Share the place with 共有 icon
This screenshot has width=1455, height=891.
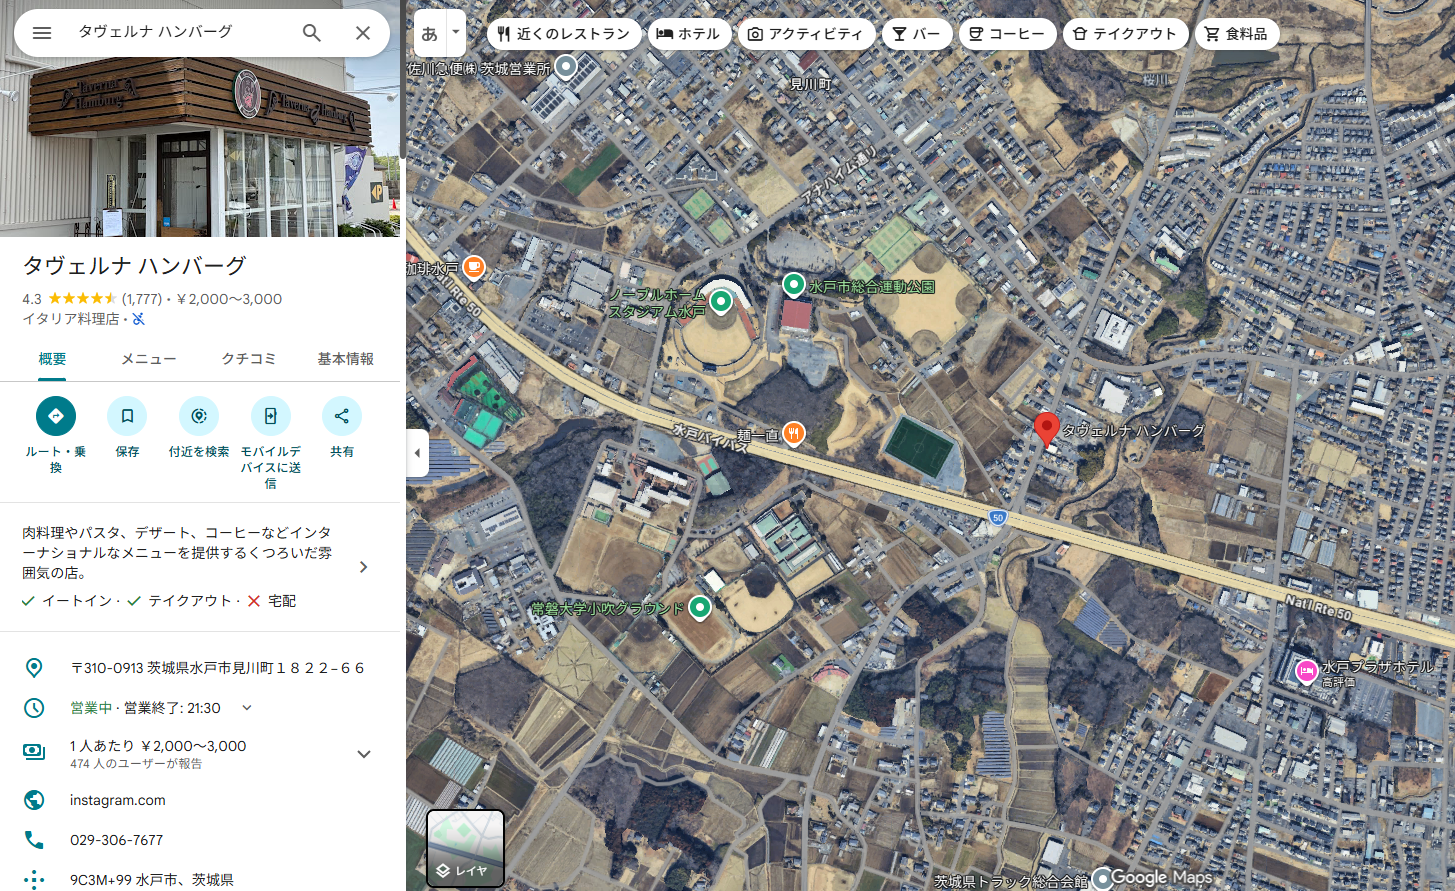342,416
